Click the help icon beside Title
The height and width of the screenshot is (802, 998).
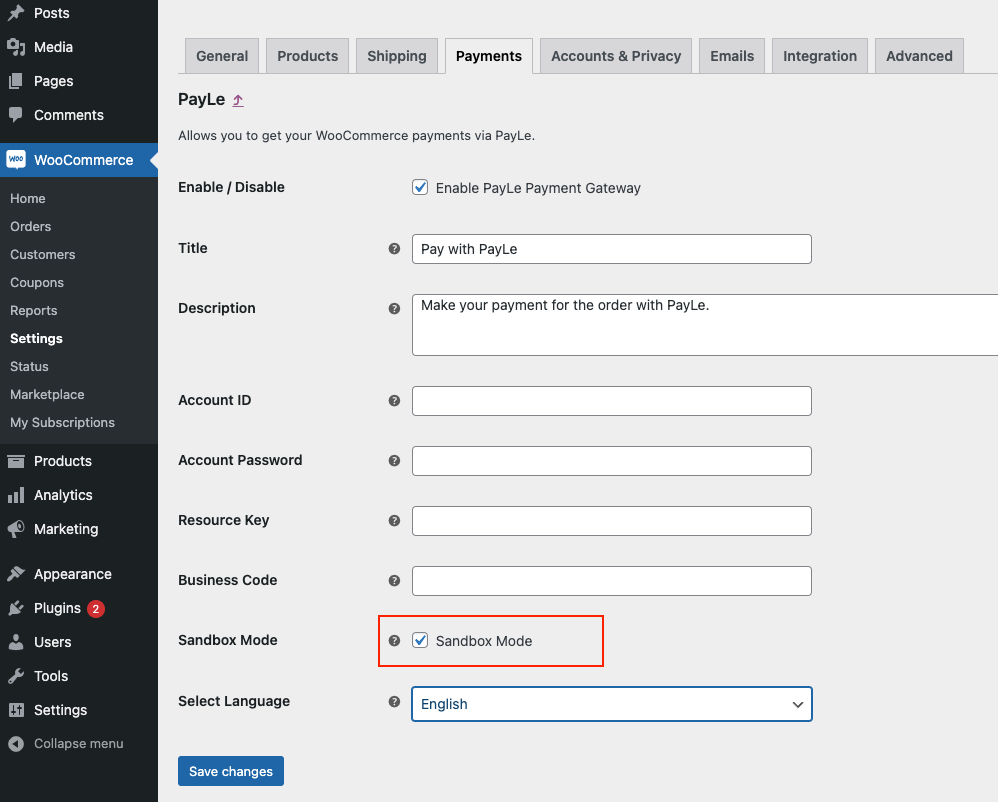point(395,249)
